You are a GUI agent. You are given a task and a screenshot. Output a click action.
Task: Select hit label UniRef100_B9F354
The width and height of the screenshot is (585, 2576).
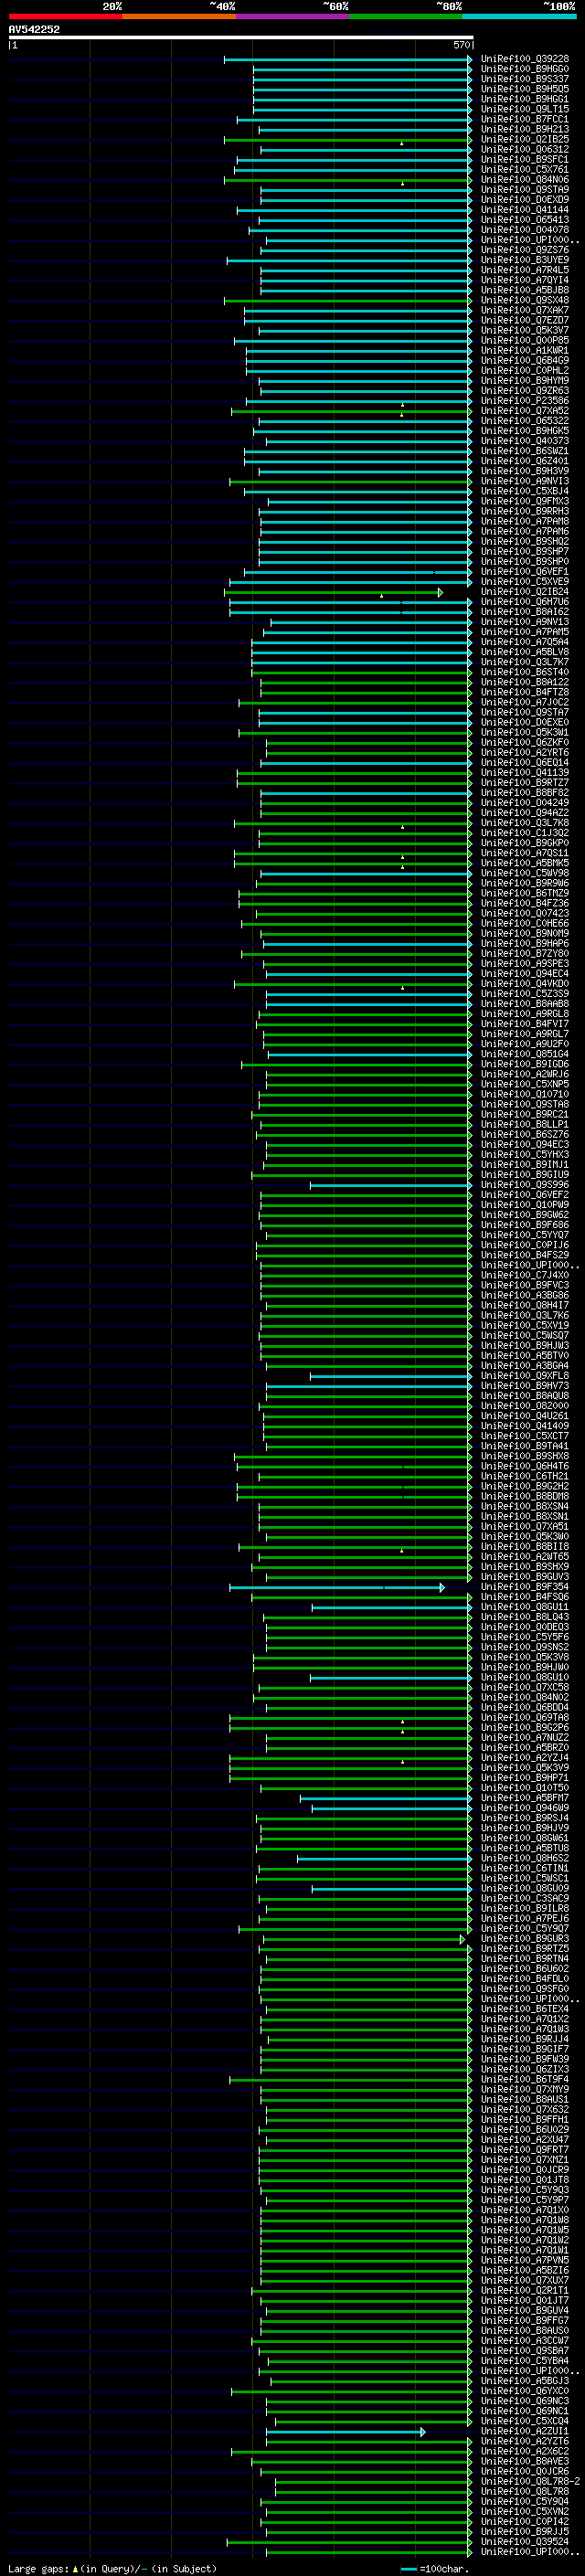point(525,1586)
